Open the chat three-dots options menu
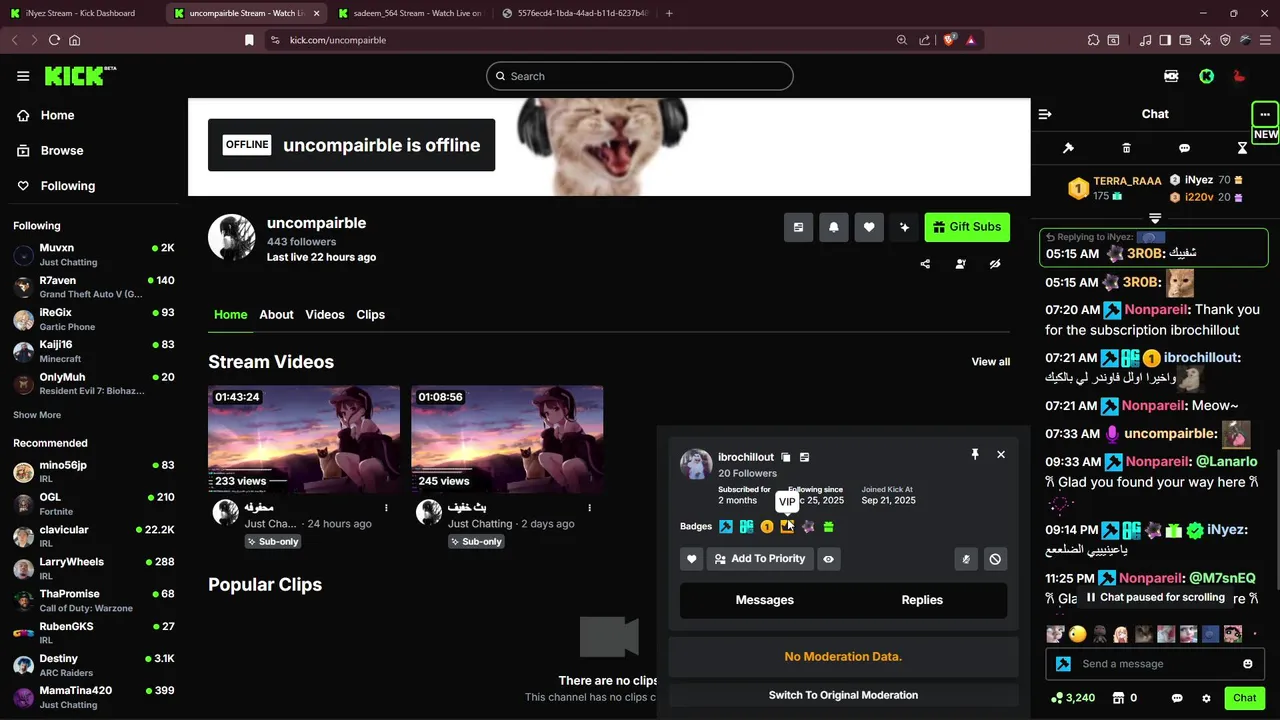This screenshot has width=1280, height=720. [1265, 114]
